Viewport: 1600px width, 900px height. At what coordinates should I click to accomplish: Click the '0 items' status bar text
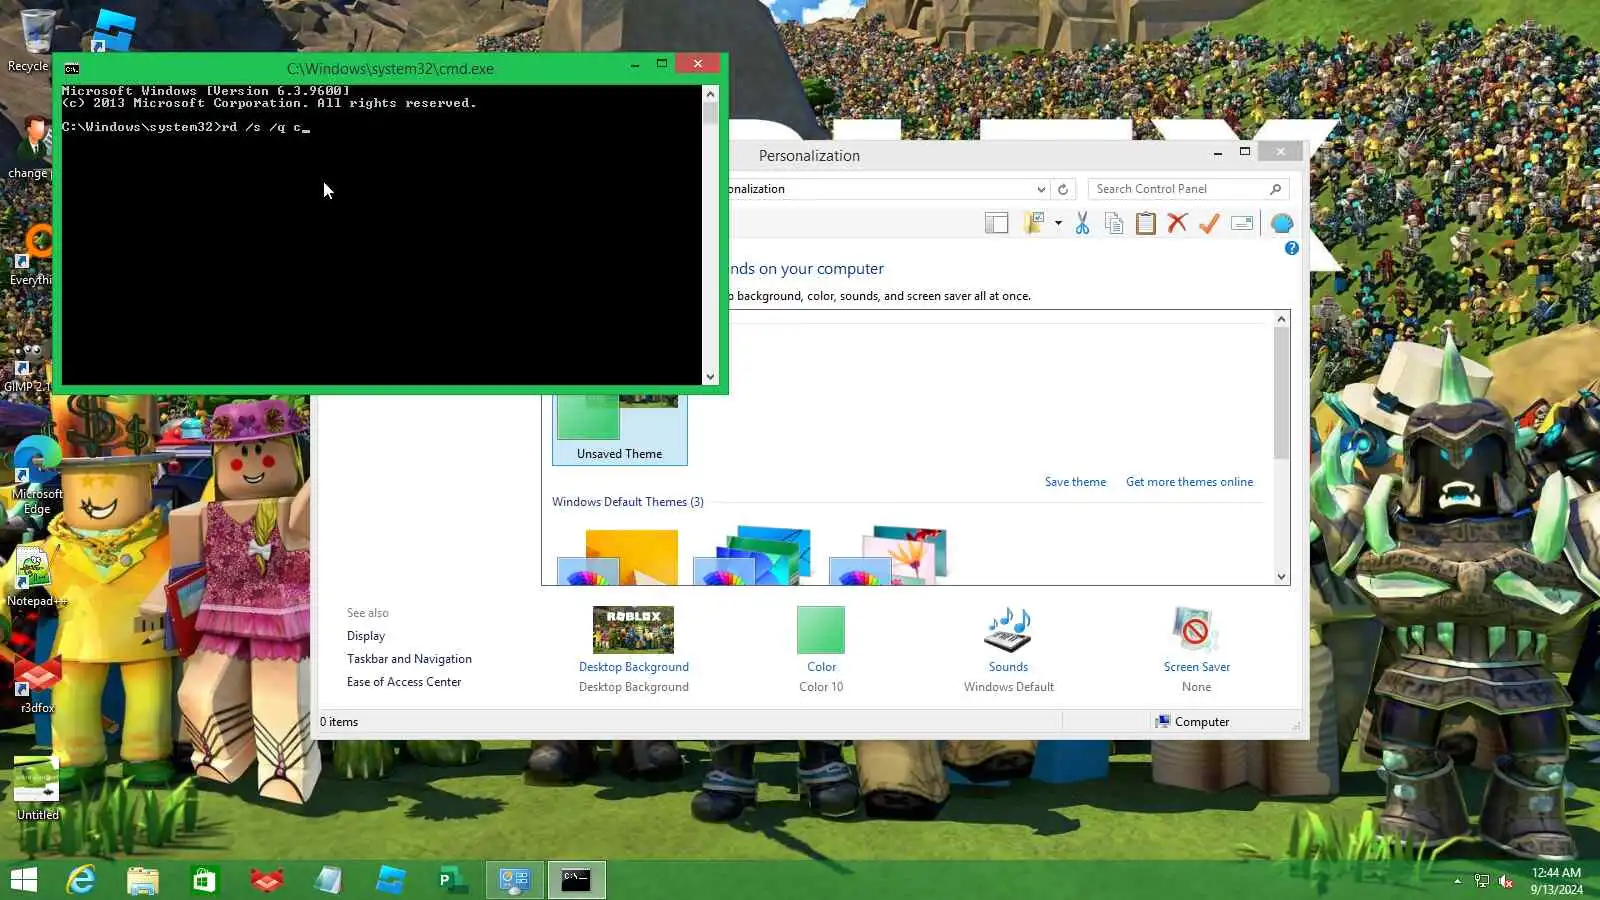[339, 722]
